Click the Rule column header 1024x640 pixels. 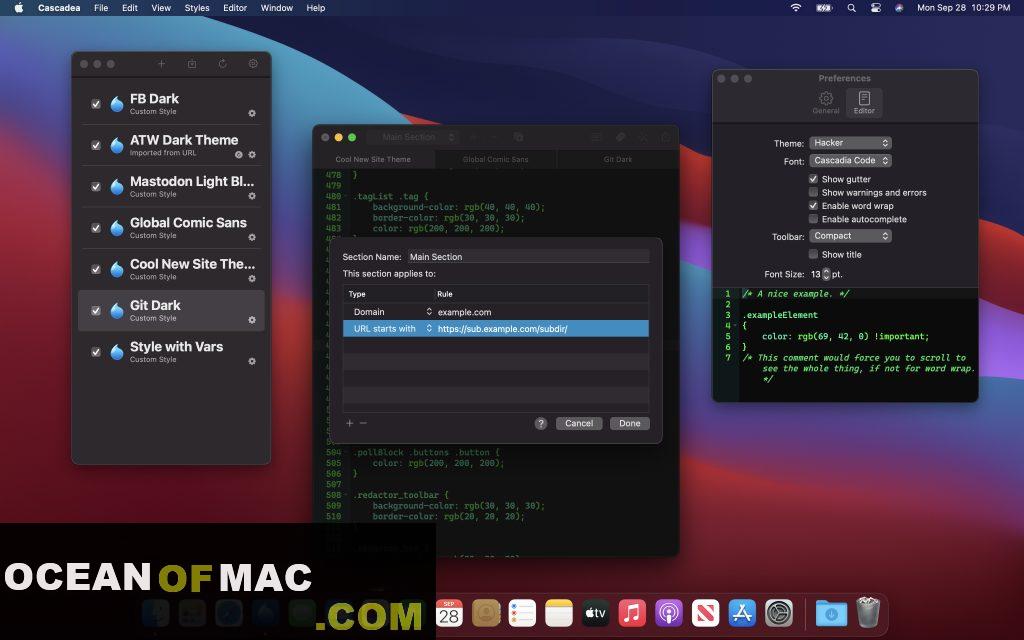pyautogui.click(x=445, y=294)
